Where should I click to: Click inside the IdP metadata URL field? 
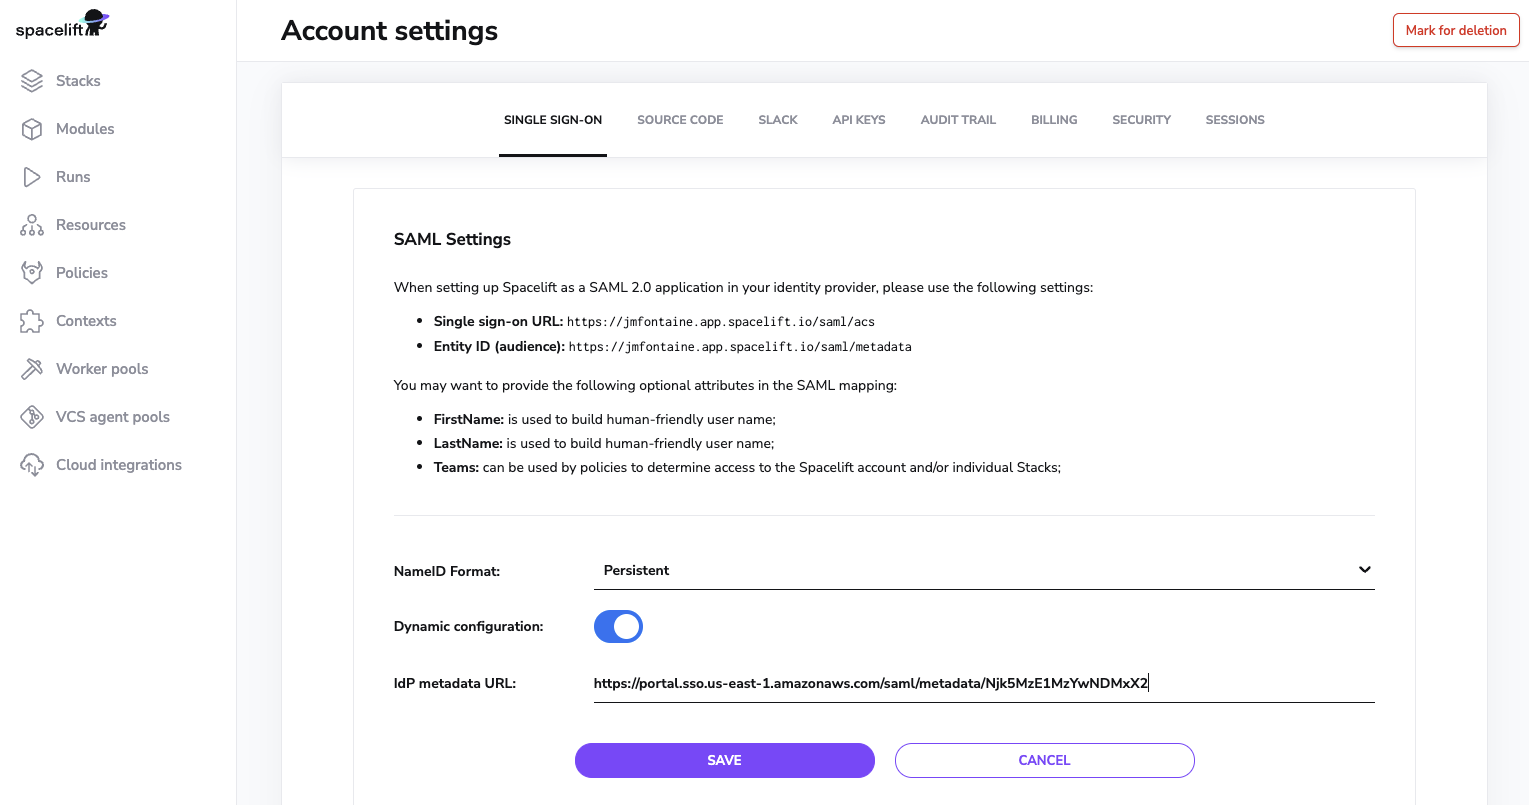984,683
